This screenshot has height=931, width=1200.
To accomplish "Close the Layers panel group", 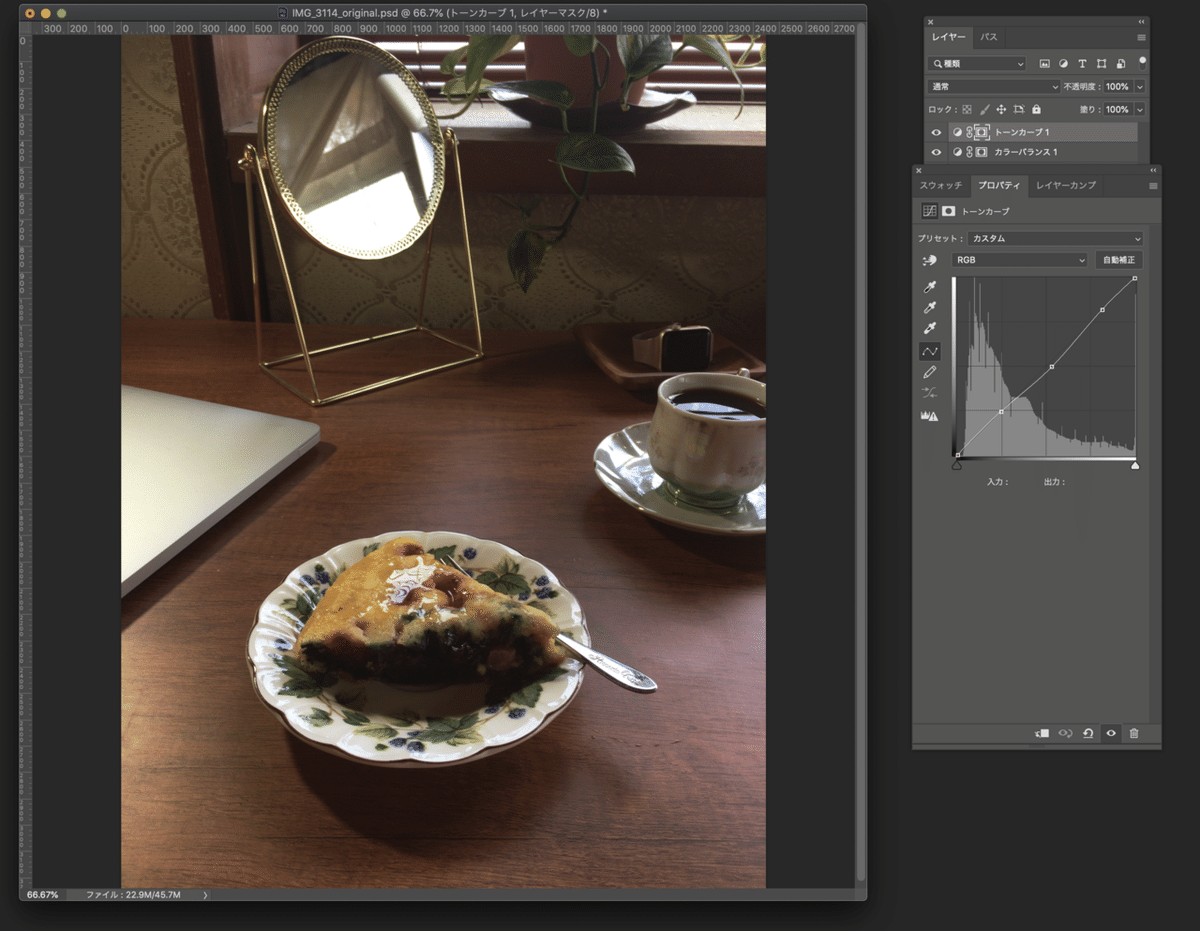I will tap(930, 21).
